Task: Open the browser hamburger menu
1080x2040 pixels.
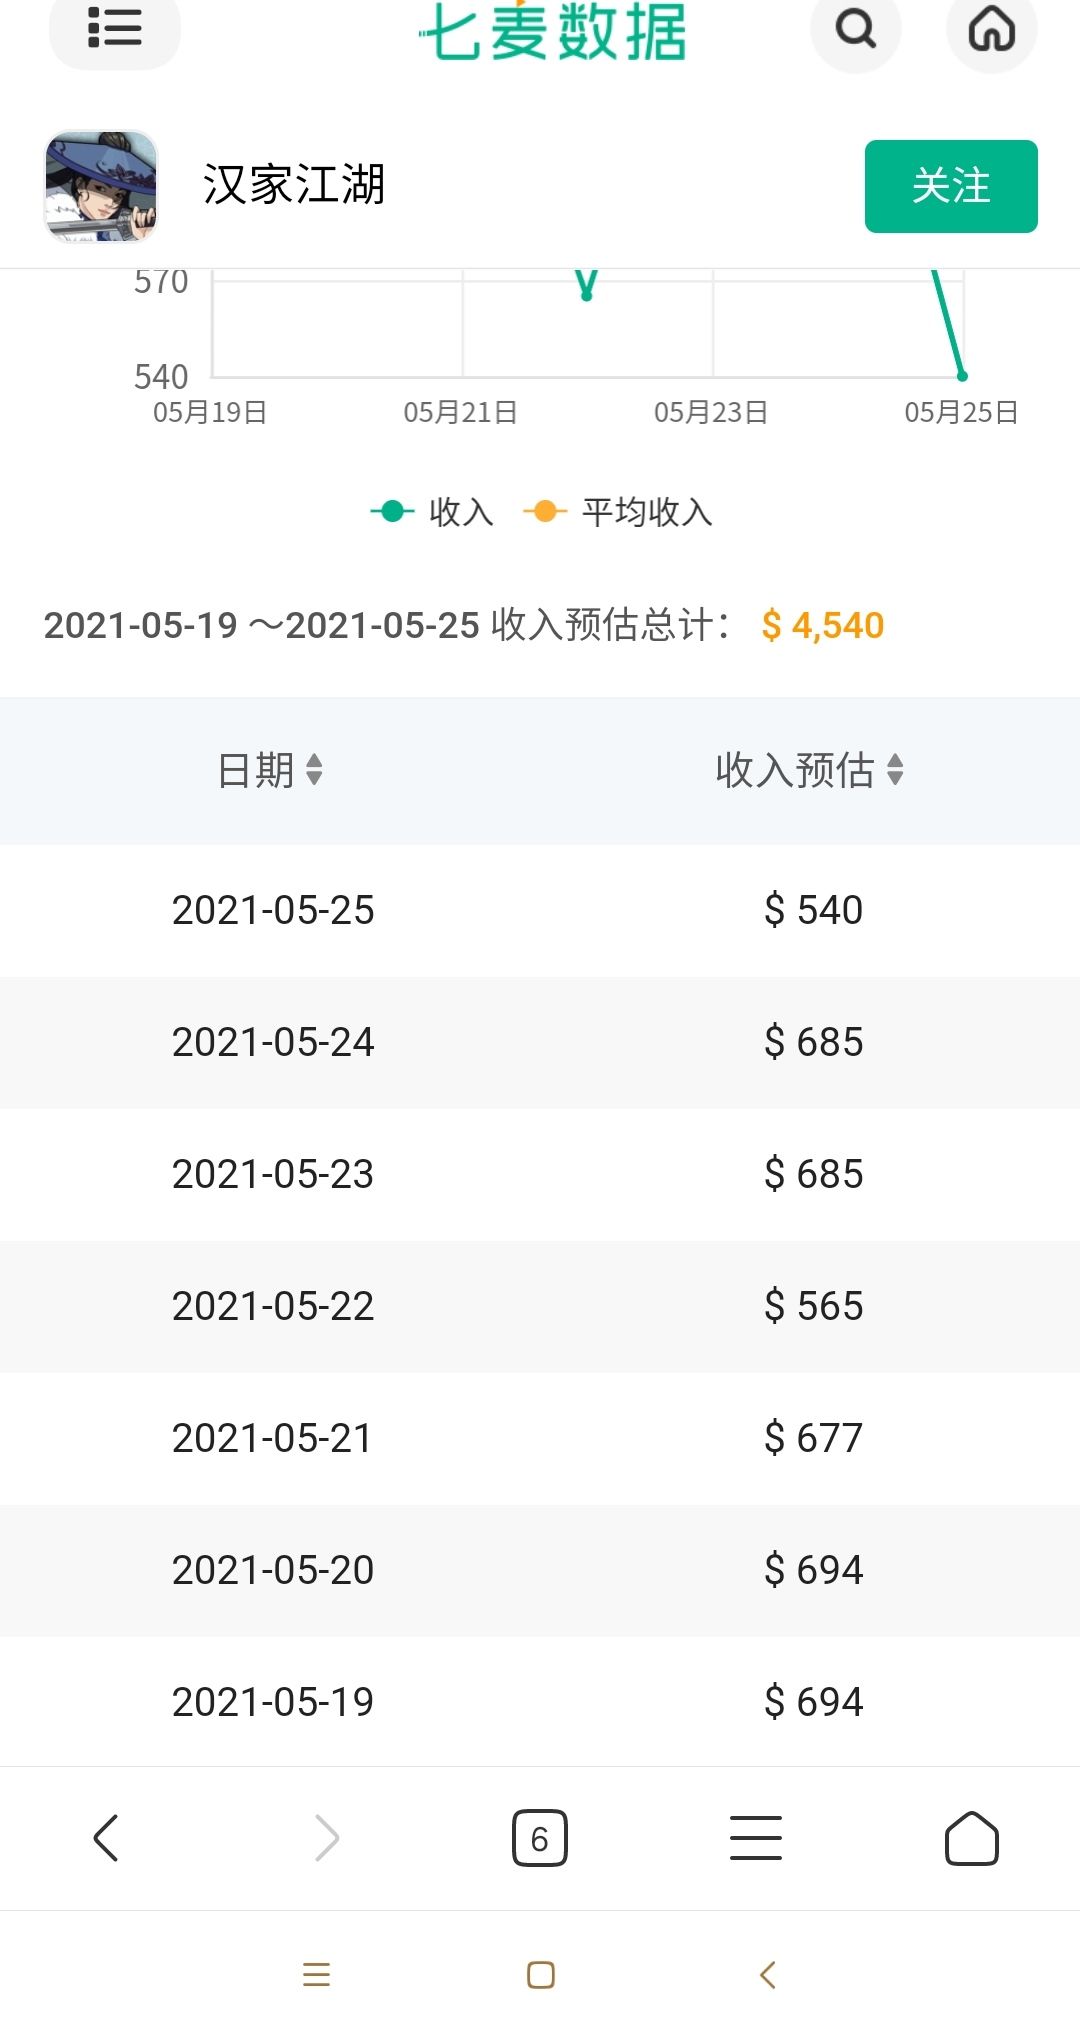Action: pos(756,1838)
